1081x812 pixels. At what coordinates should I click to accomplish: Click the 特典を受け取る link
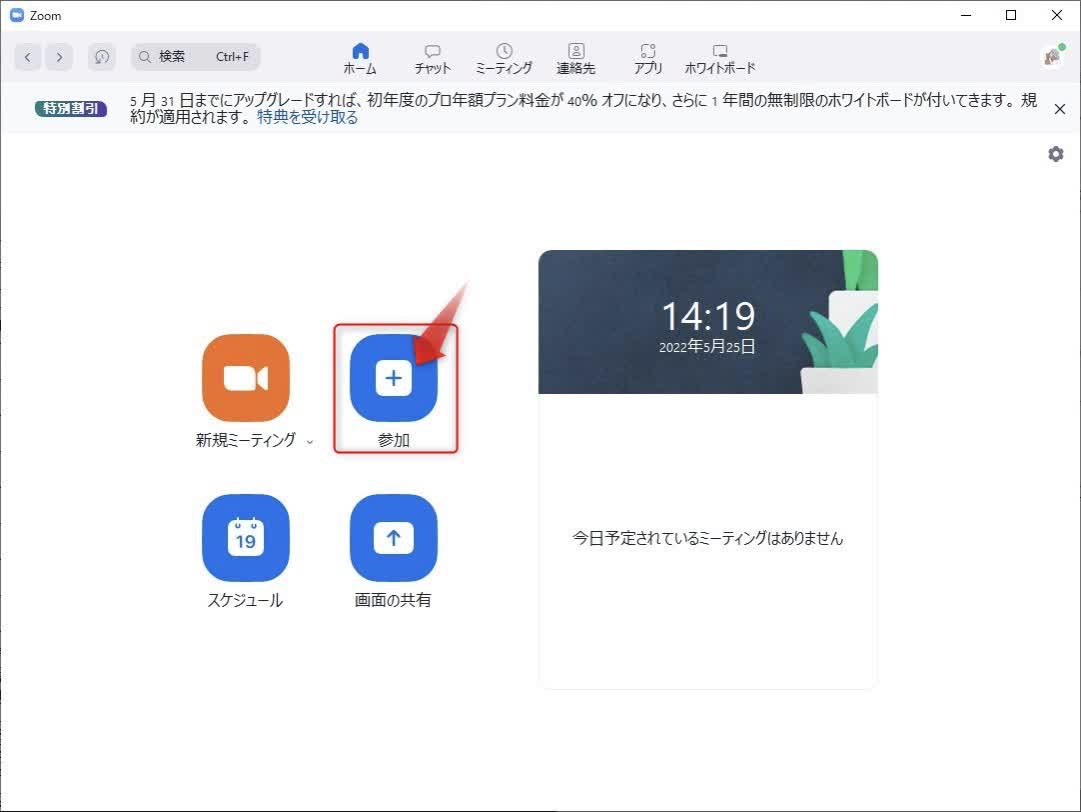click(x=307, y=117)
